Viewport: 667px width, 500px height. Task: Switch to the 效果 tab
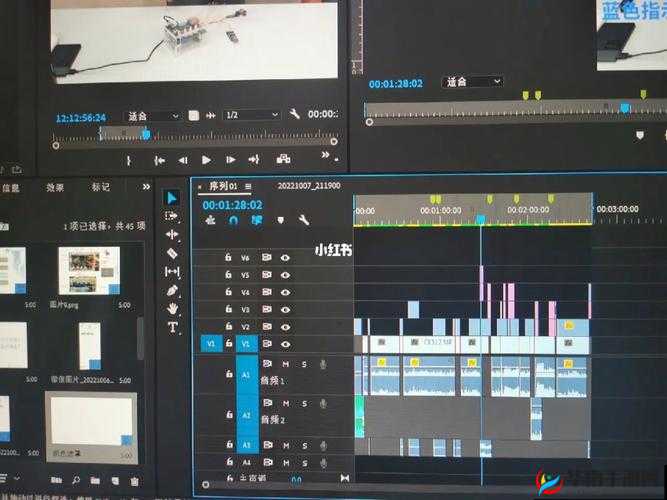(x=55, y=187)
